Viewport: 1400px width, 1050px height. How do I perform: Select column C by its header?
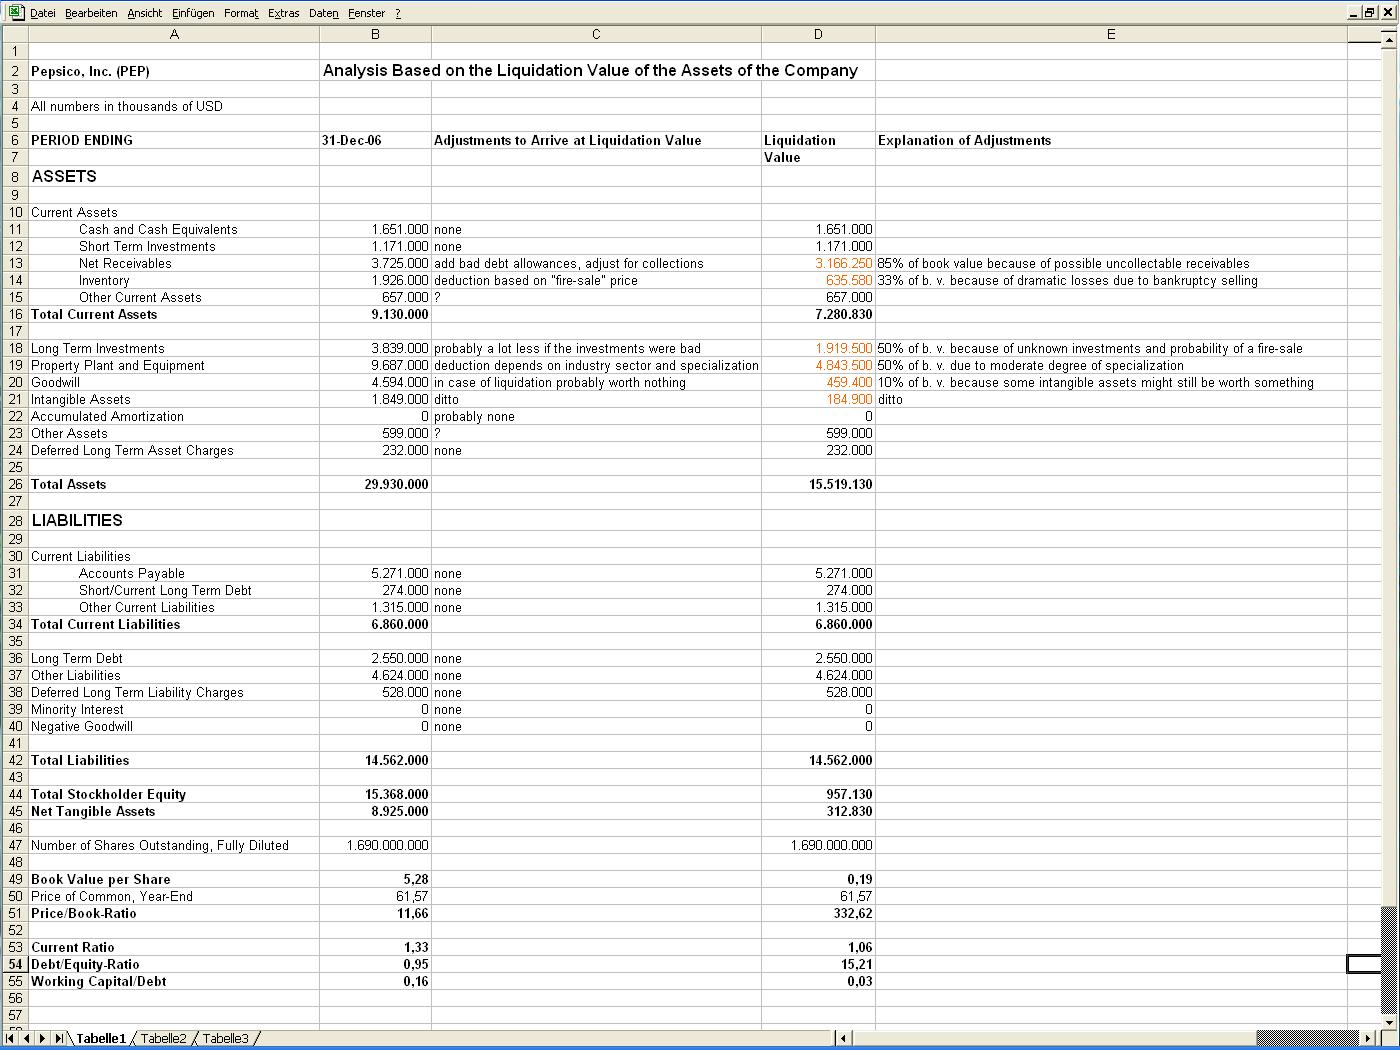[596, 34]
